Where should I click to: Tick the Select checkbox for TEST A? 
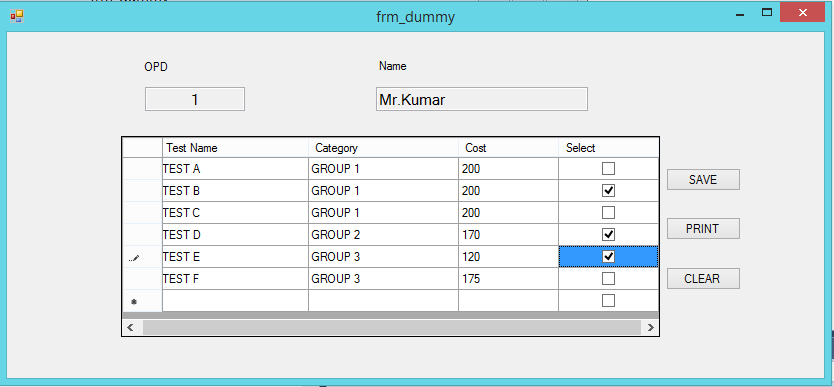click(608, 169)
